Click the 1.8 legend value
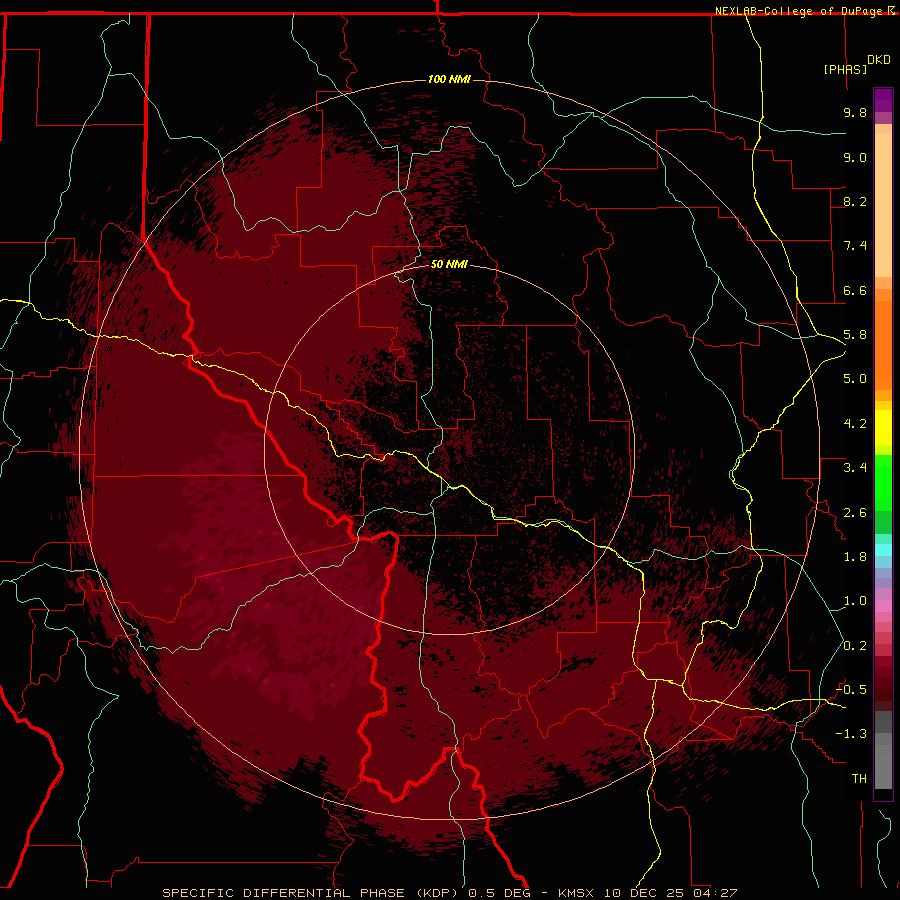Screen dimensions: 900x900 (x=855, y=557)
